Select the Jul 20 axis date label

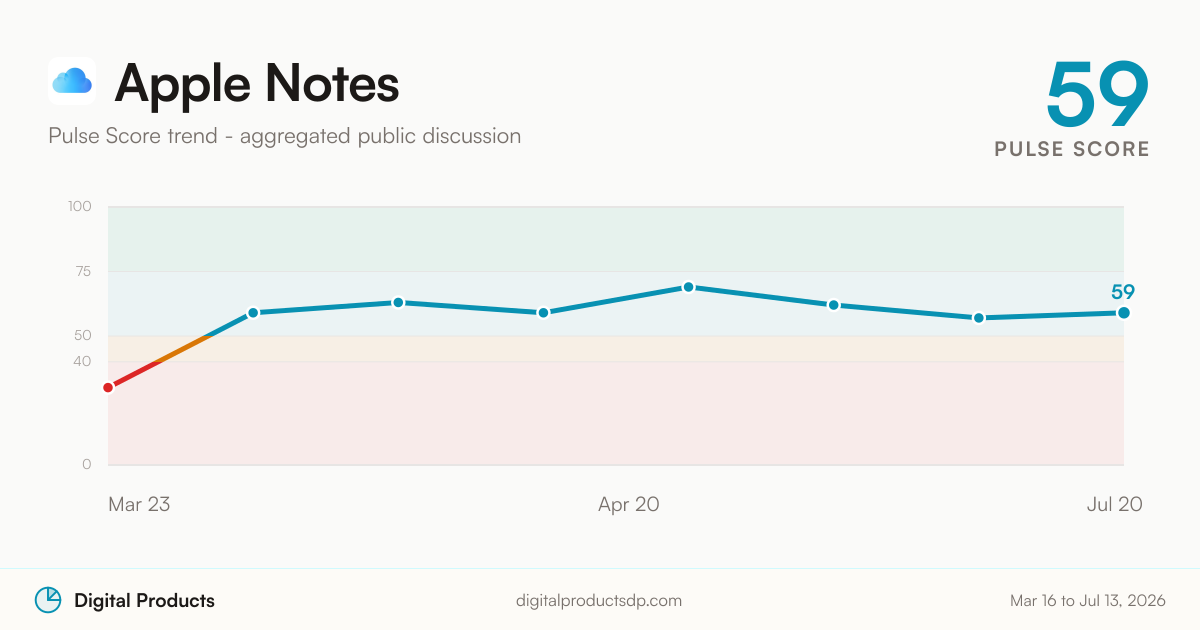1114,504
